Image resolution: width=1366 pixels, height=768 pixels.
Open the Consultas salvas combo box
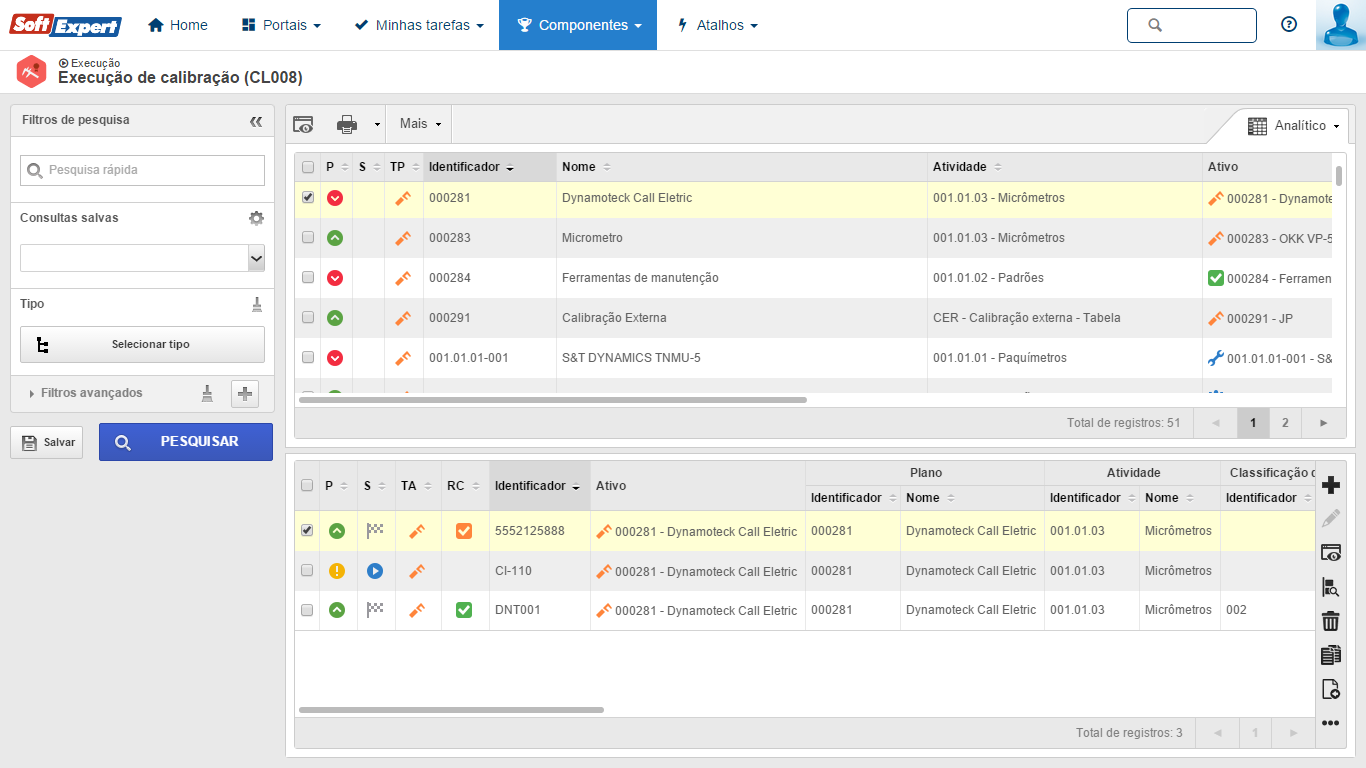(x=142, y=258)
